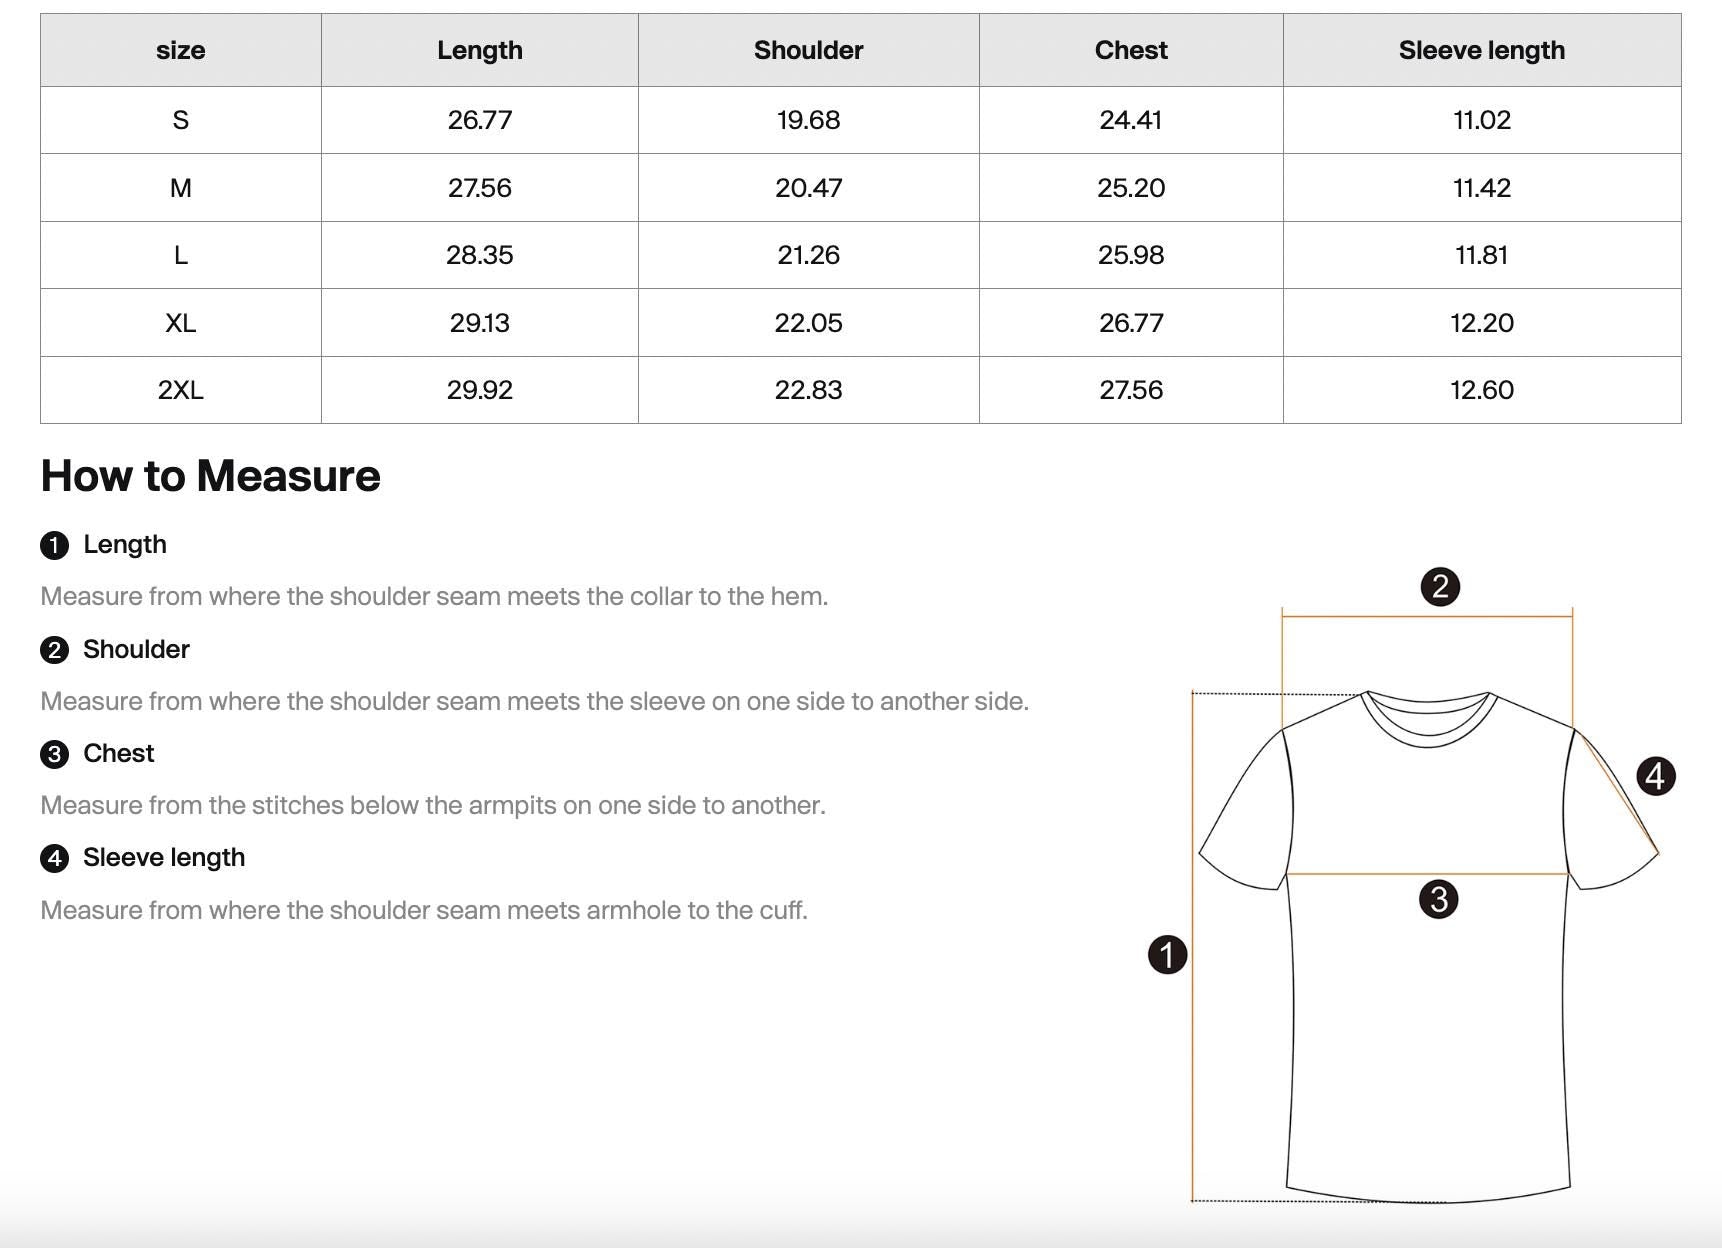Click the number 1 badge beside Length heading

[54, 545]
